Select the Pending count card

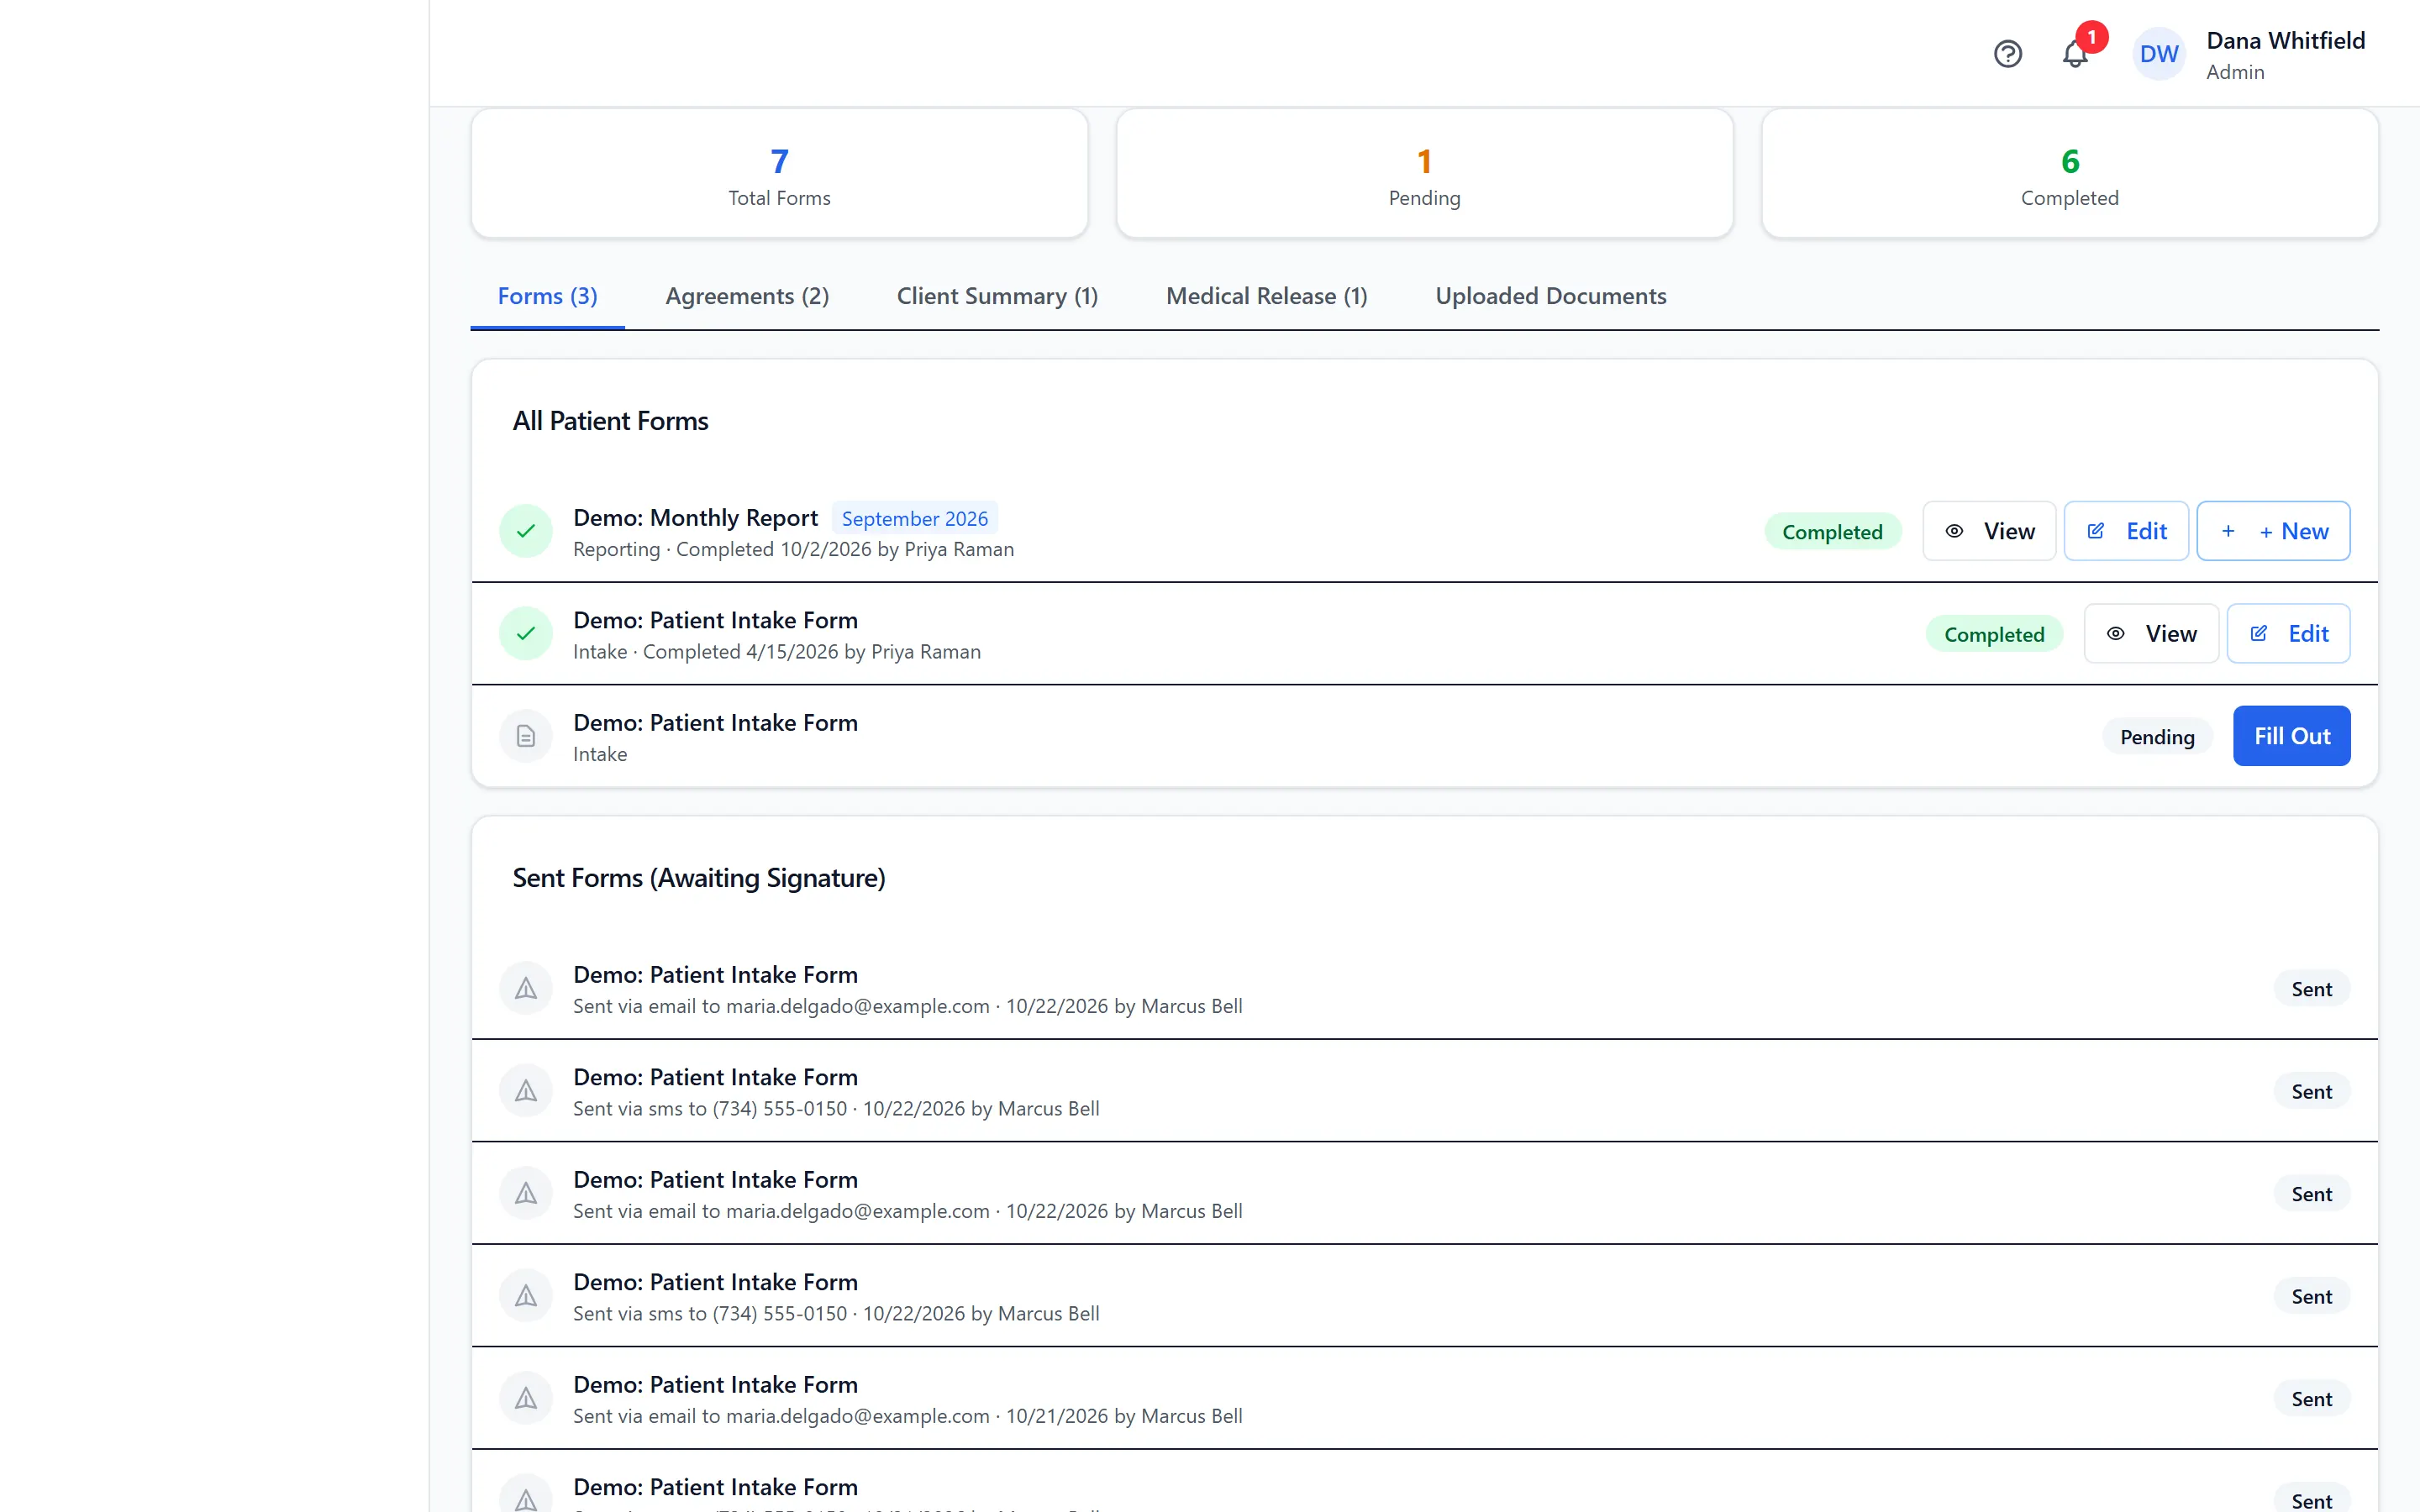point(1424,173)
